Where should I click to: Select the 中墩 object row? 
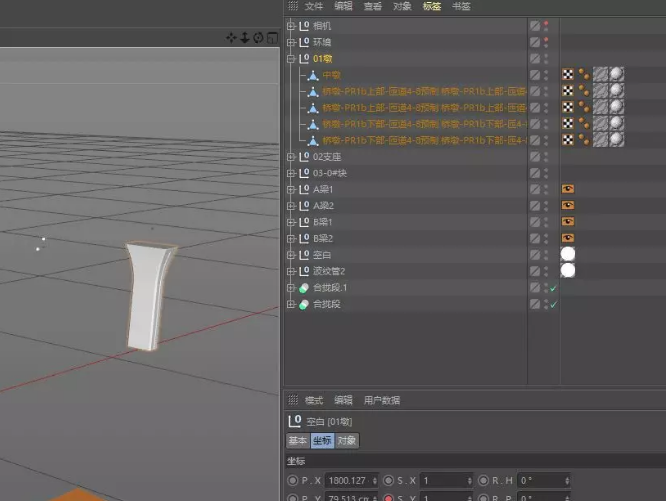point(332,75)
